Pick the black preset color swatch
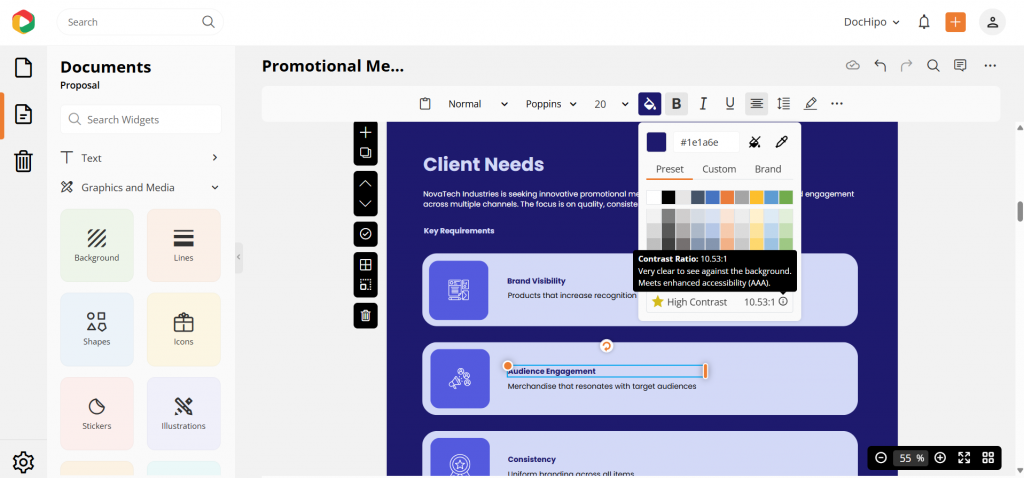 click(668, 197)
